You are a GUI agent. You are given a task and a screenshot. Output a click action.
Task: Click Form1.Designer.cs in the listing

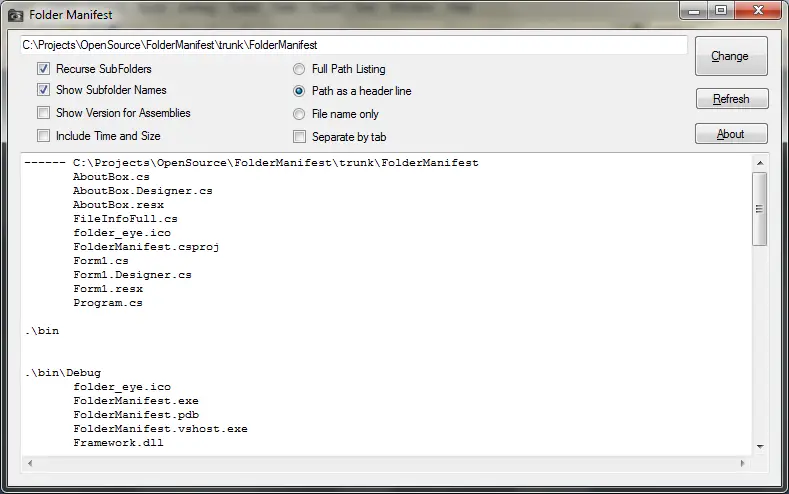(x=132, y=275)
